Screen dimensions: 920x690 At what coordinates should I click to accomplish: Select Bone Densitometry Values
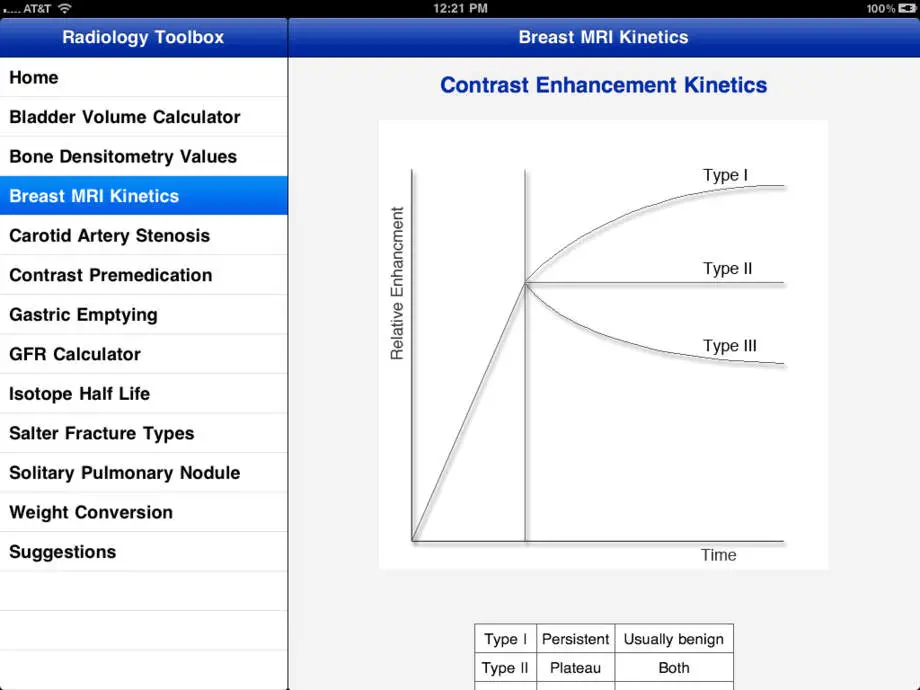[x=144, y=157]
